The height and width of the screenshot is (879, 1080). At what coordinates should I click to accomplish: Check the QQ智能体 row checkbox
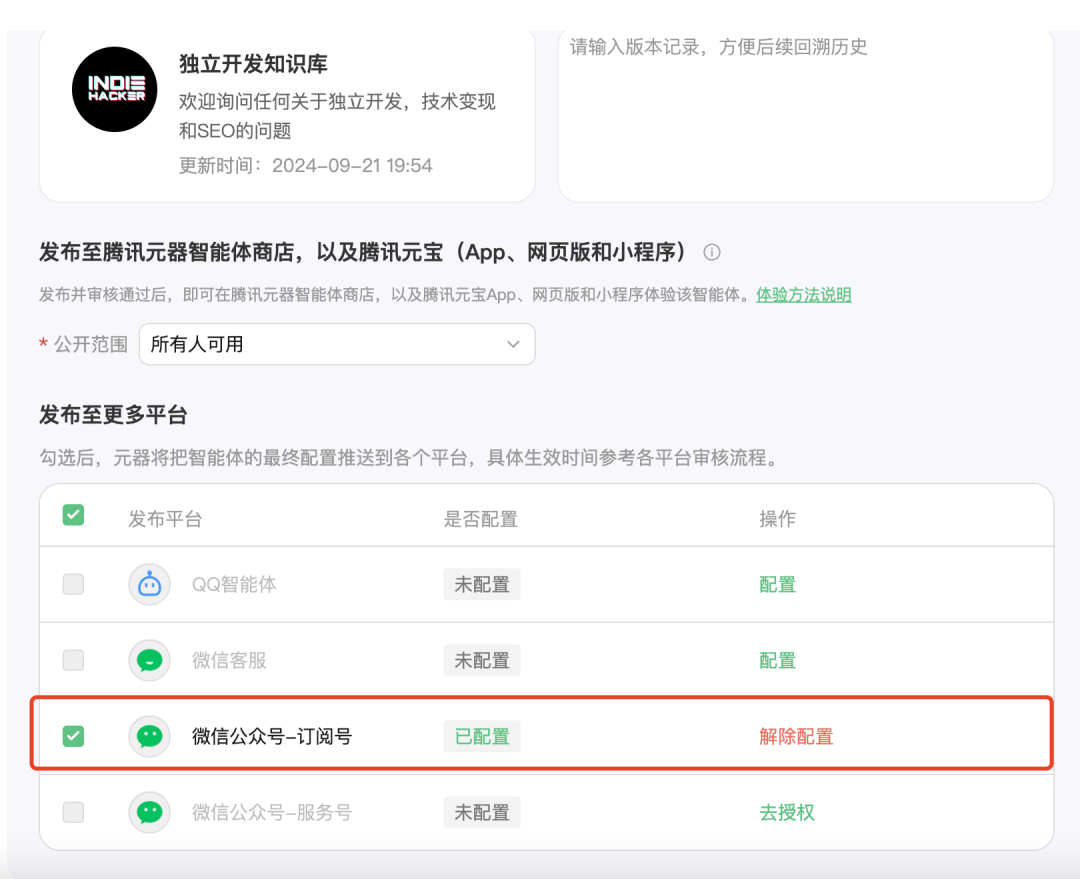[x=73, y=584]
